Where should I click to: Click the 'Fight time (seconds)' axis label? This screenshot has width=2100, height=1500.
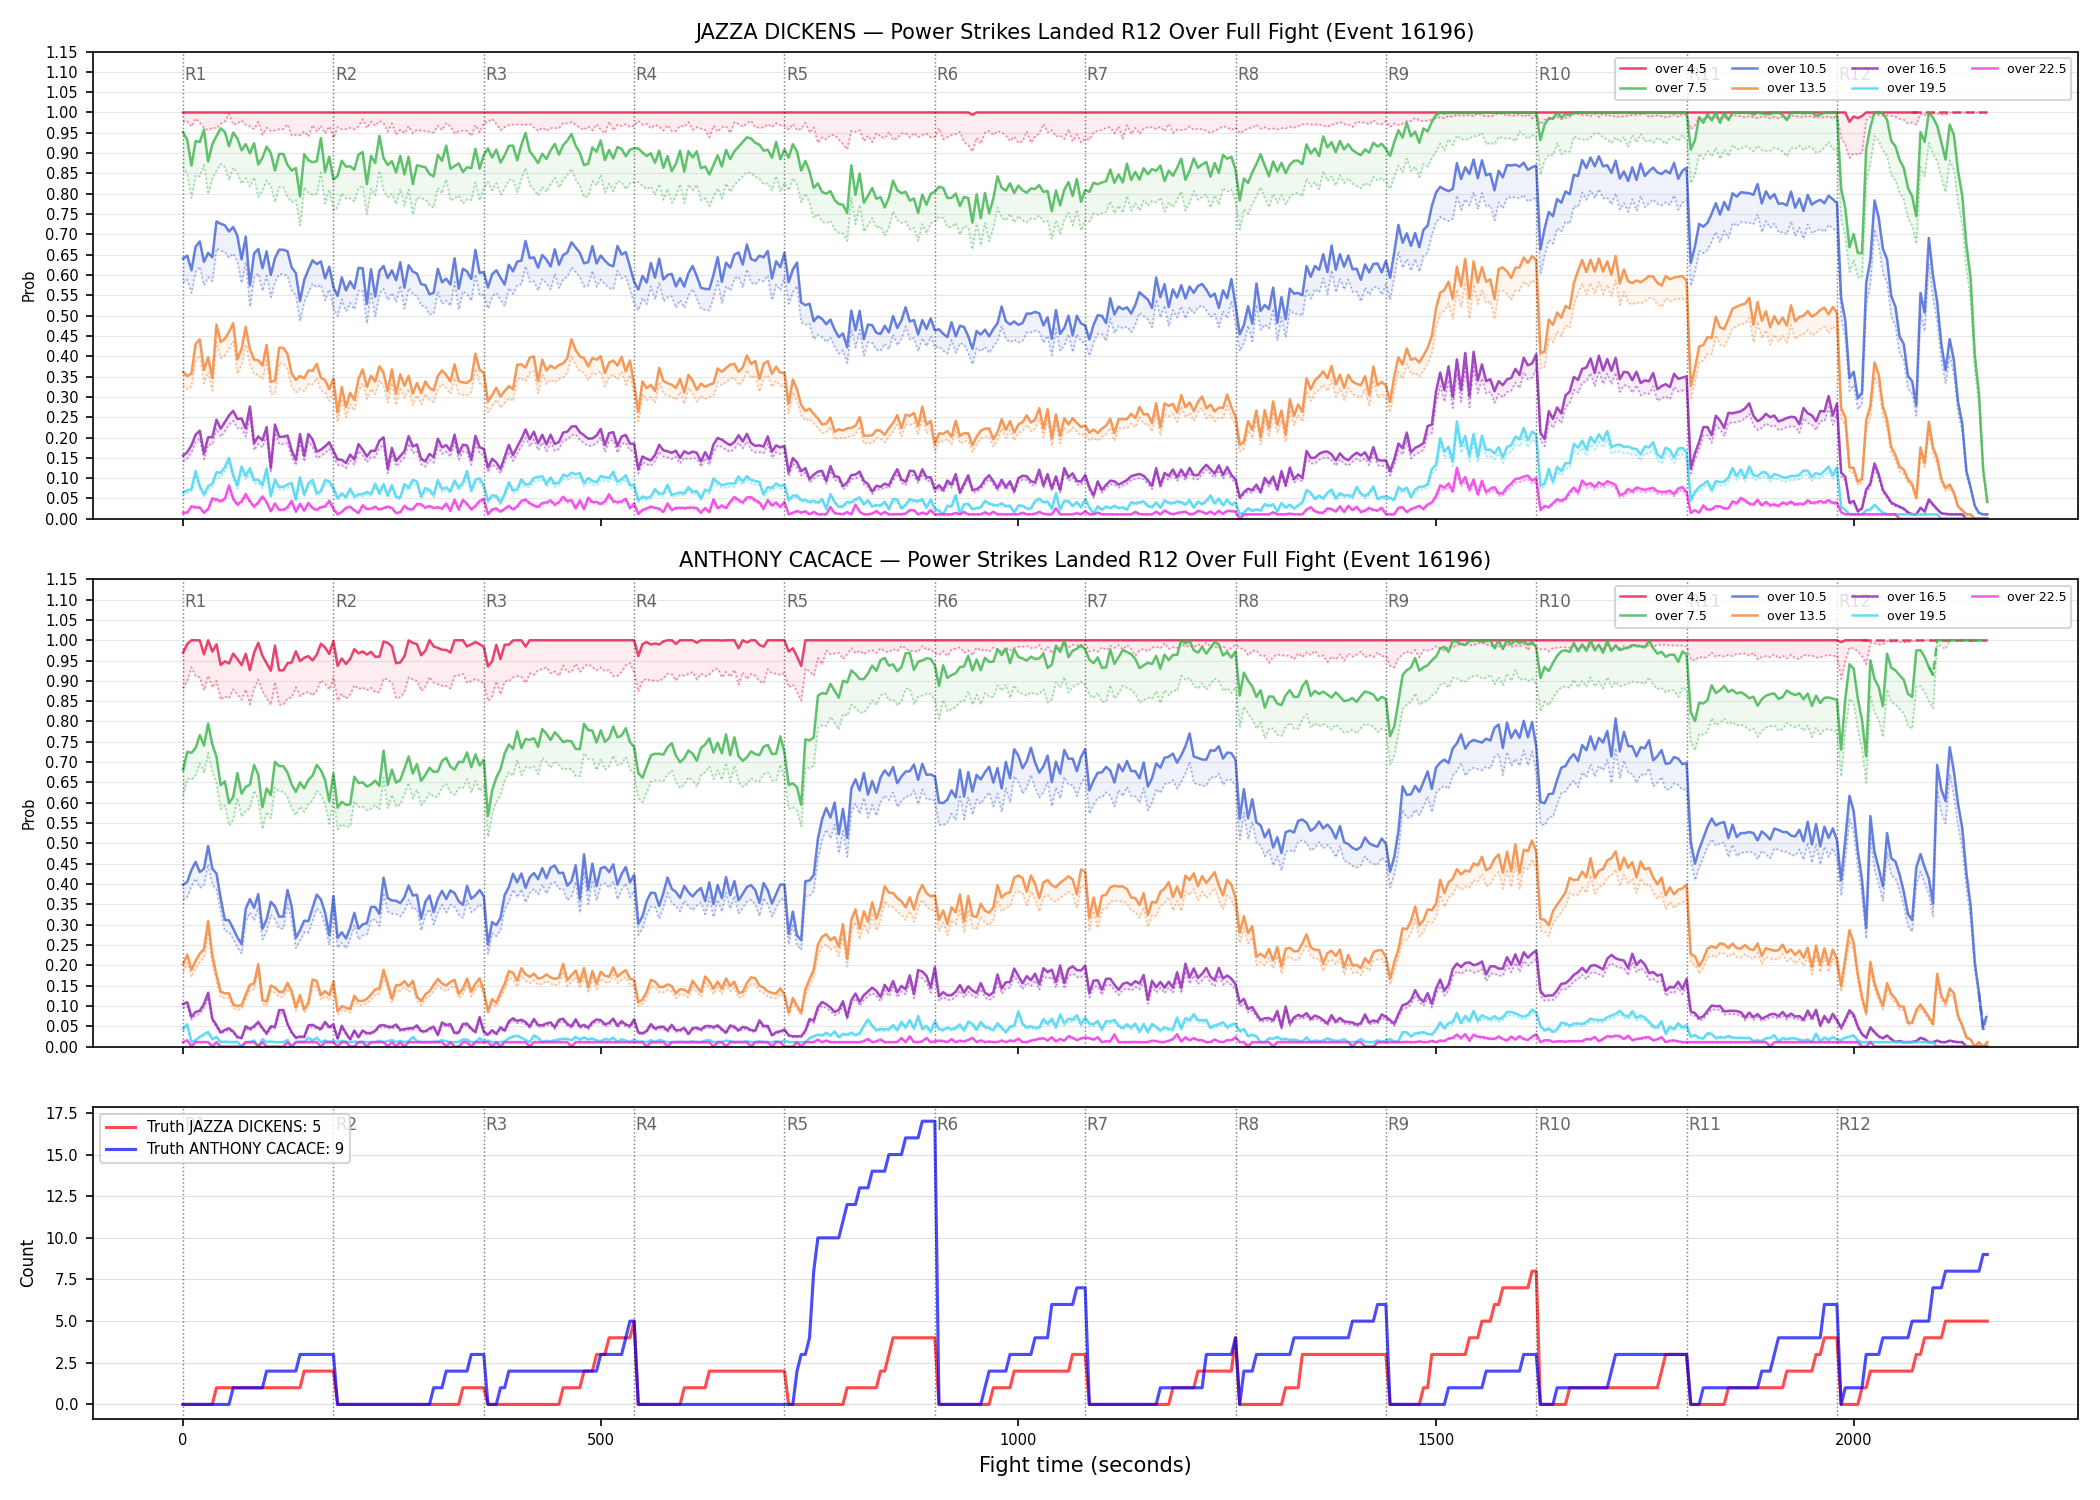coord(1085,1465)
